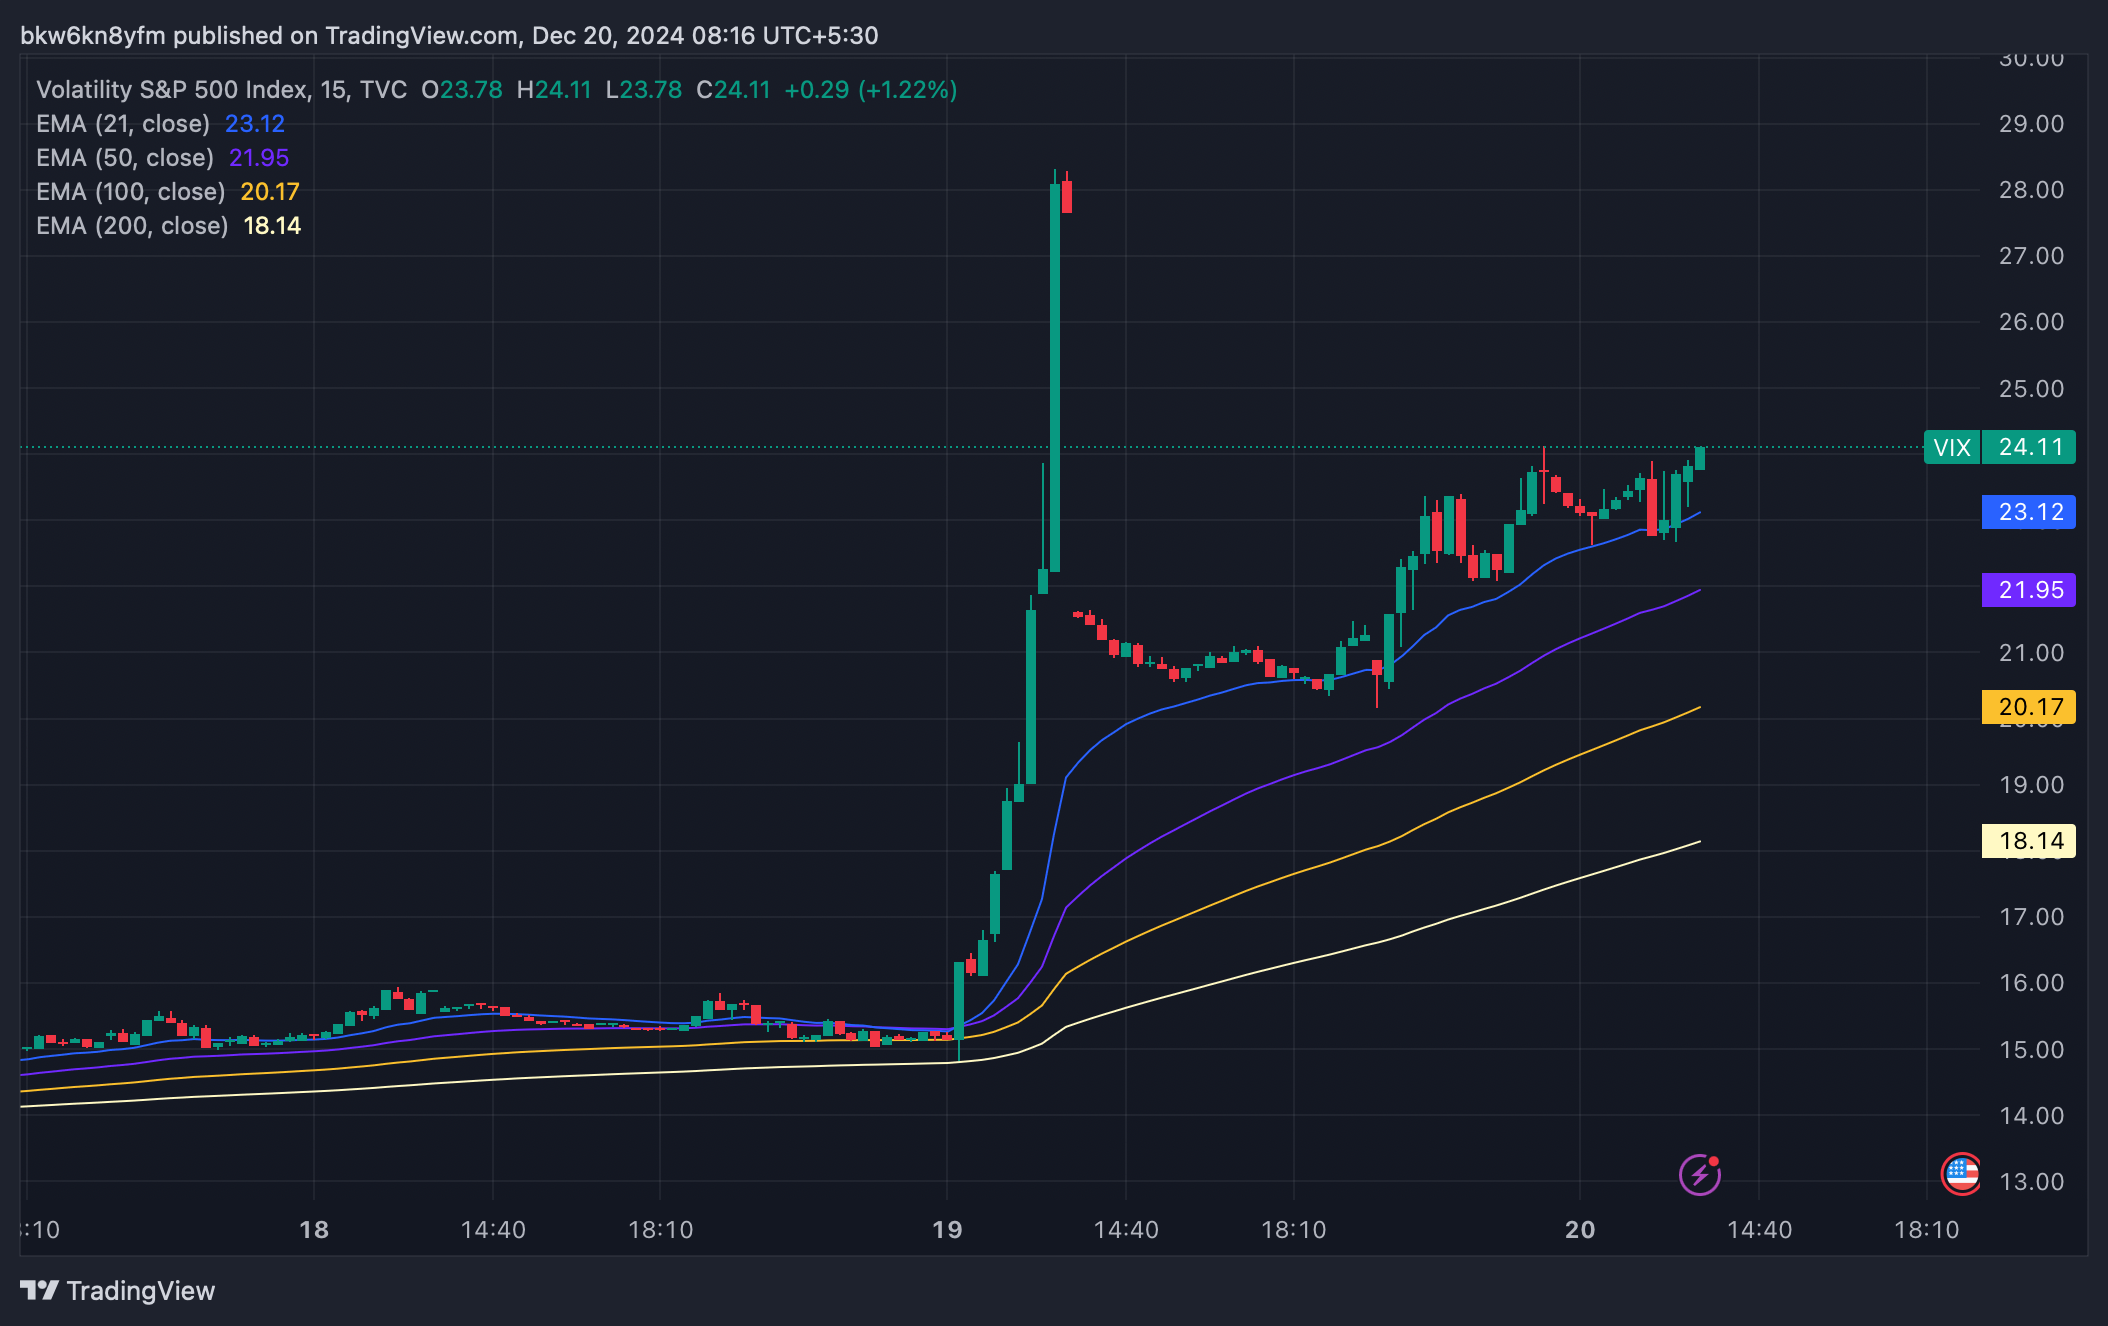The height and width of the screenshot is (1326, 2108).
Task: Select the EMA (21, close) legend entry
Action: click(123, 124)
